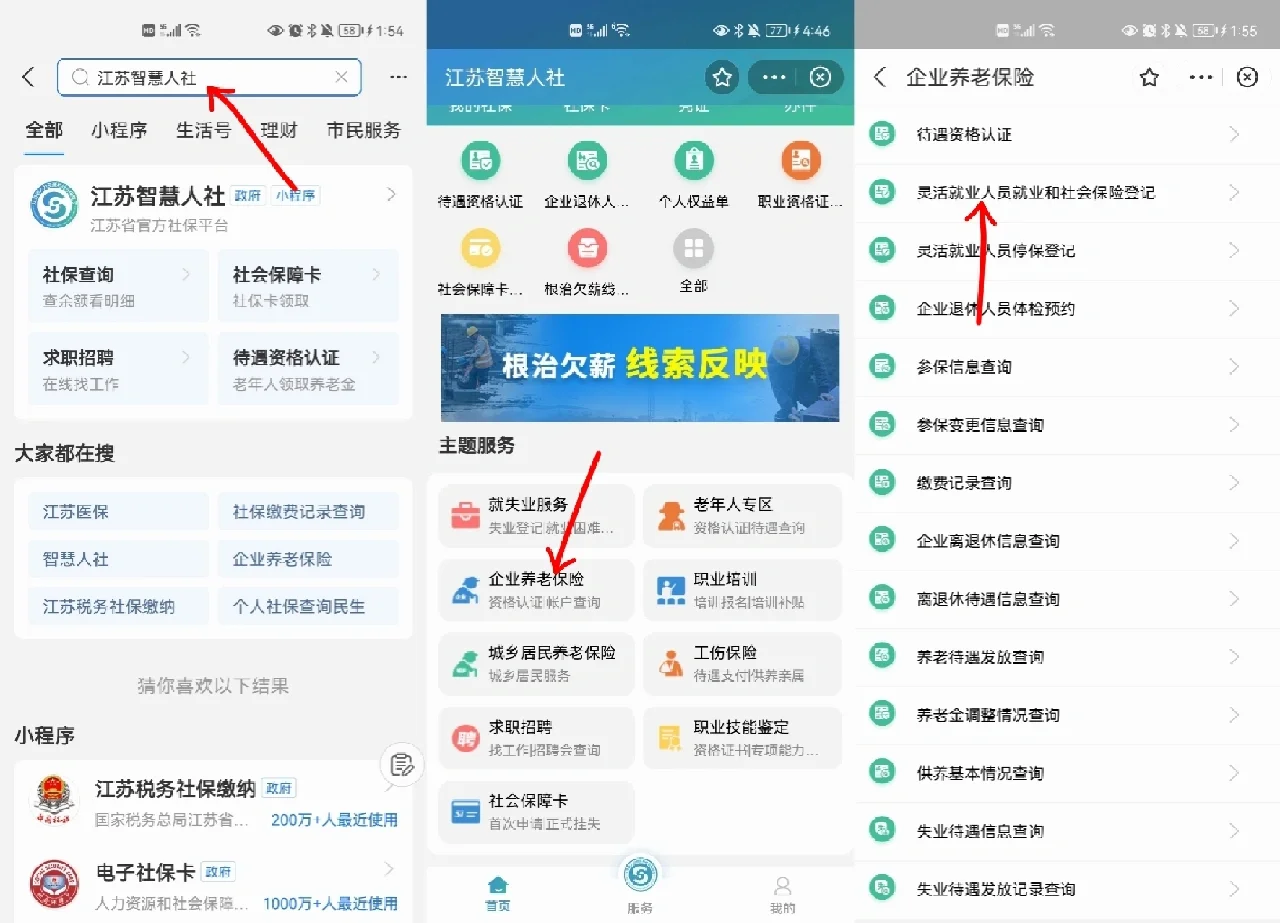1280x923 pixels.
Task: Search the suggested term 个人社保查询民生
Action: (308, 606)
